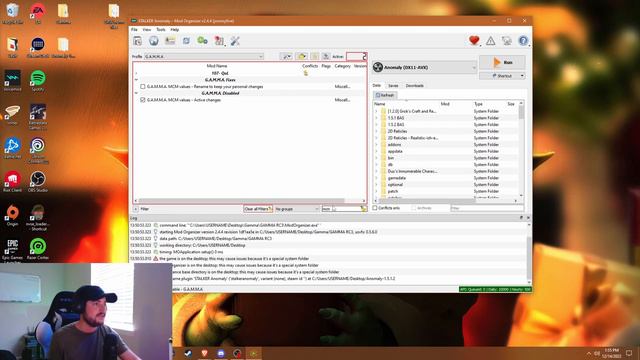
Task: Disable 'G.A.M.M.A. MCM values - Active changes' checkbox
Action: coord(142,100)
